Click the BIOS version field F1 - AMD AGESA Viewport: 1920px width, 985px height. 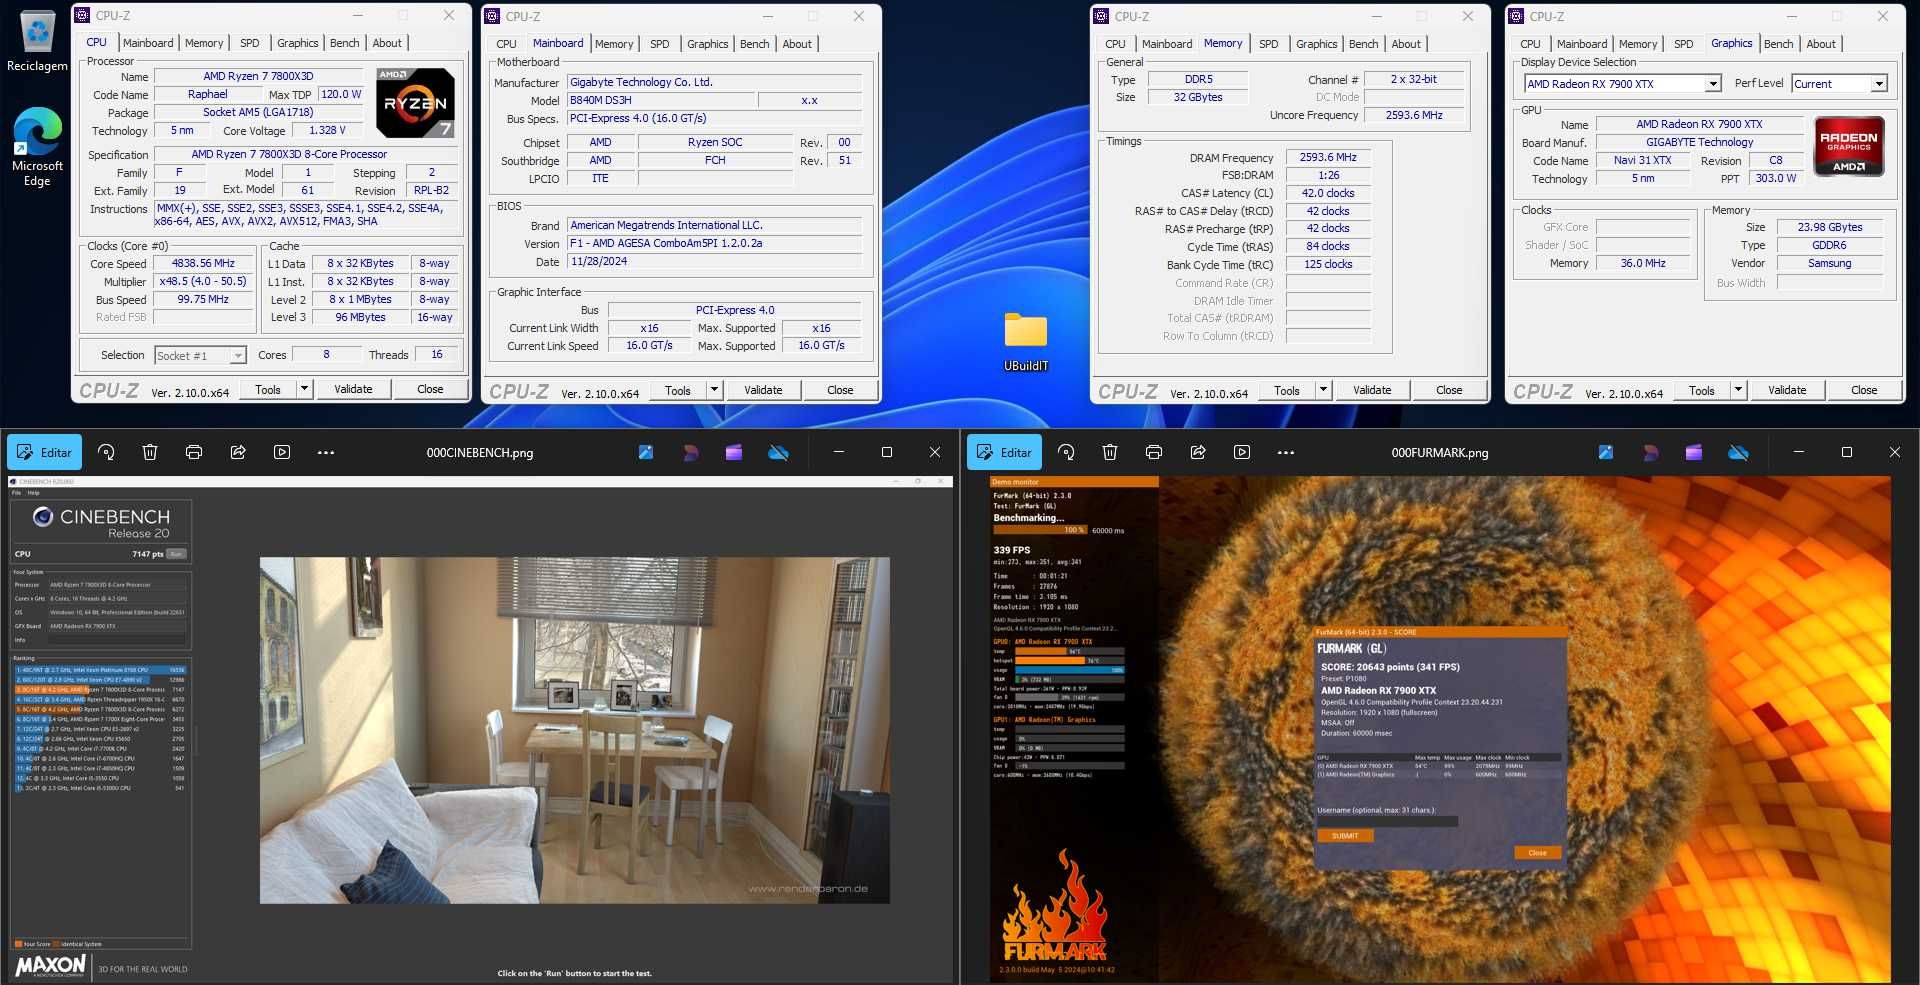click(714, 243)
